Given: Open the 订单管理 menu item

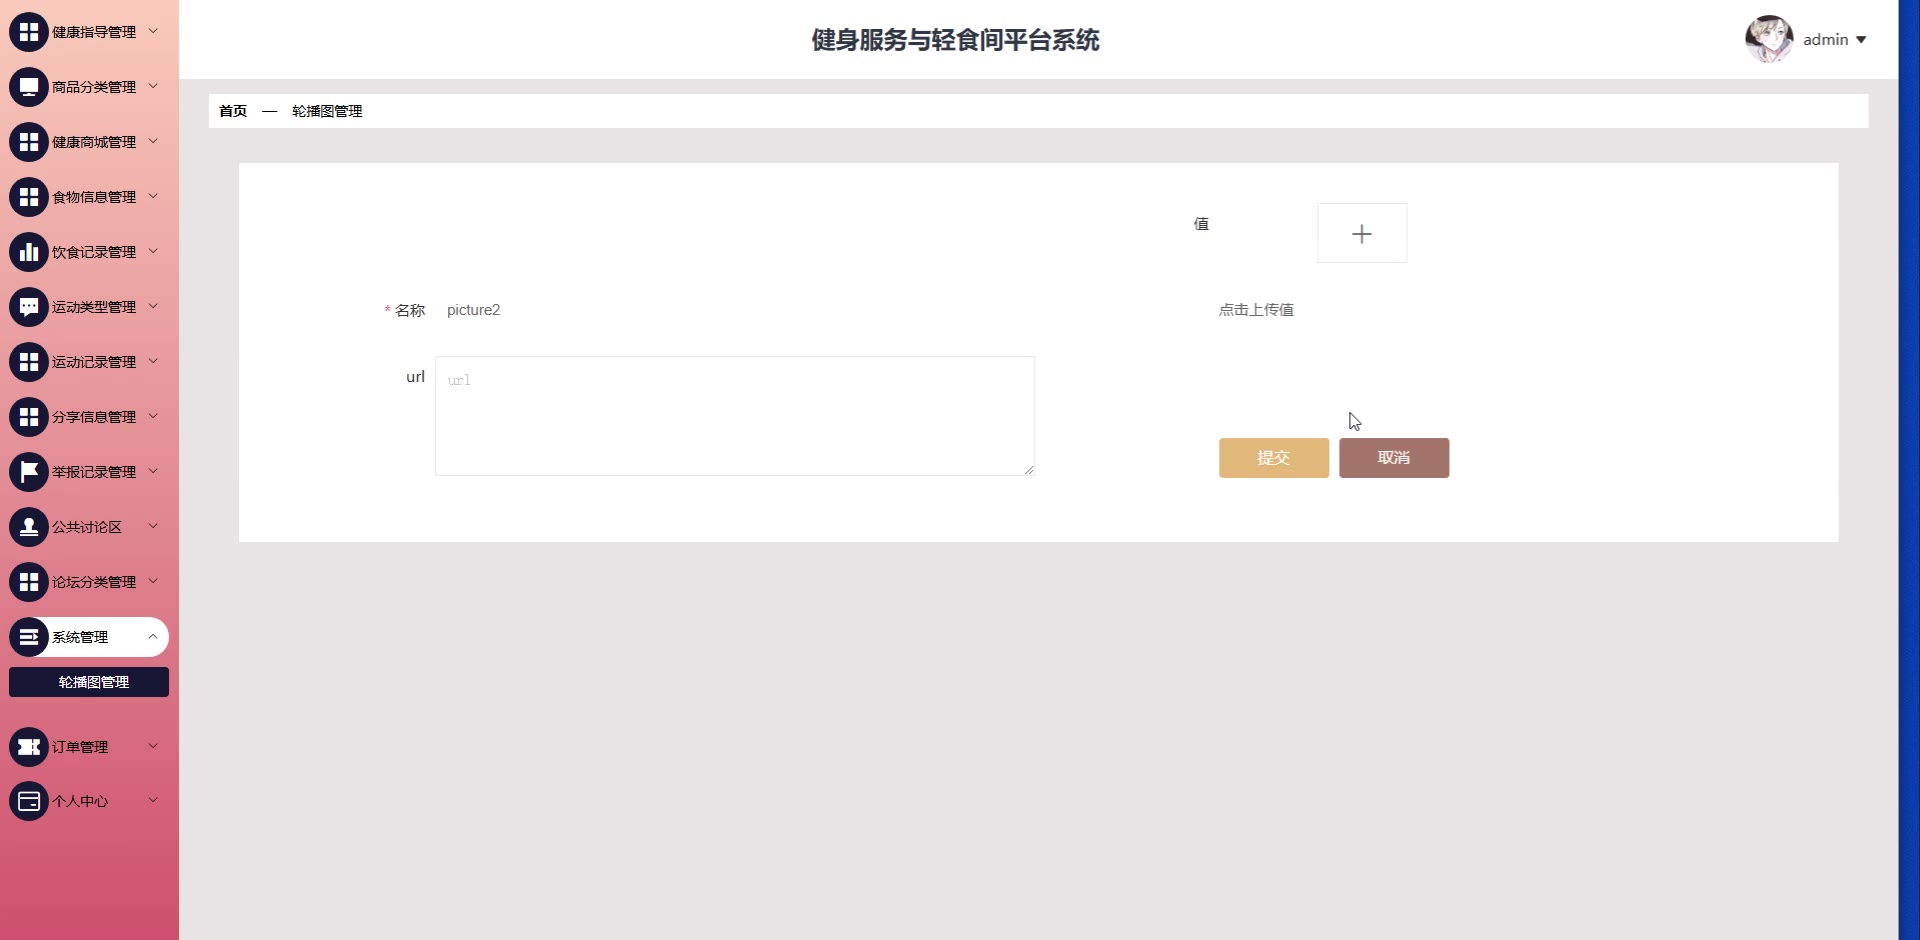Looking at the screenshot, I should (x=89, y=747).
